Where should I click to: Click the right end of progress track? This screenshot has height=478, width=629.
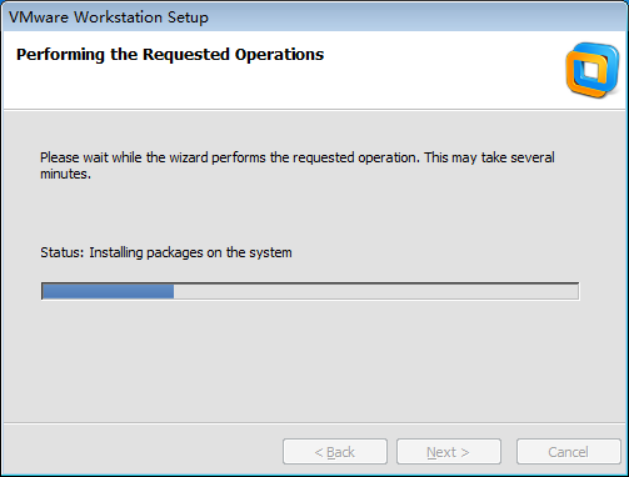pos(574,291)
